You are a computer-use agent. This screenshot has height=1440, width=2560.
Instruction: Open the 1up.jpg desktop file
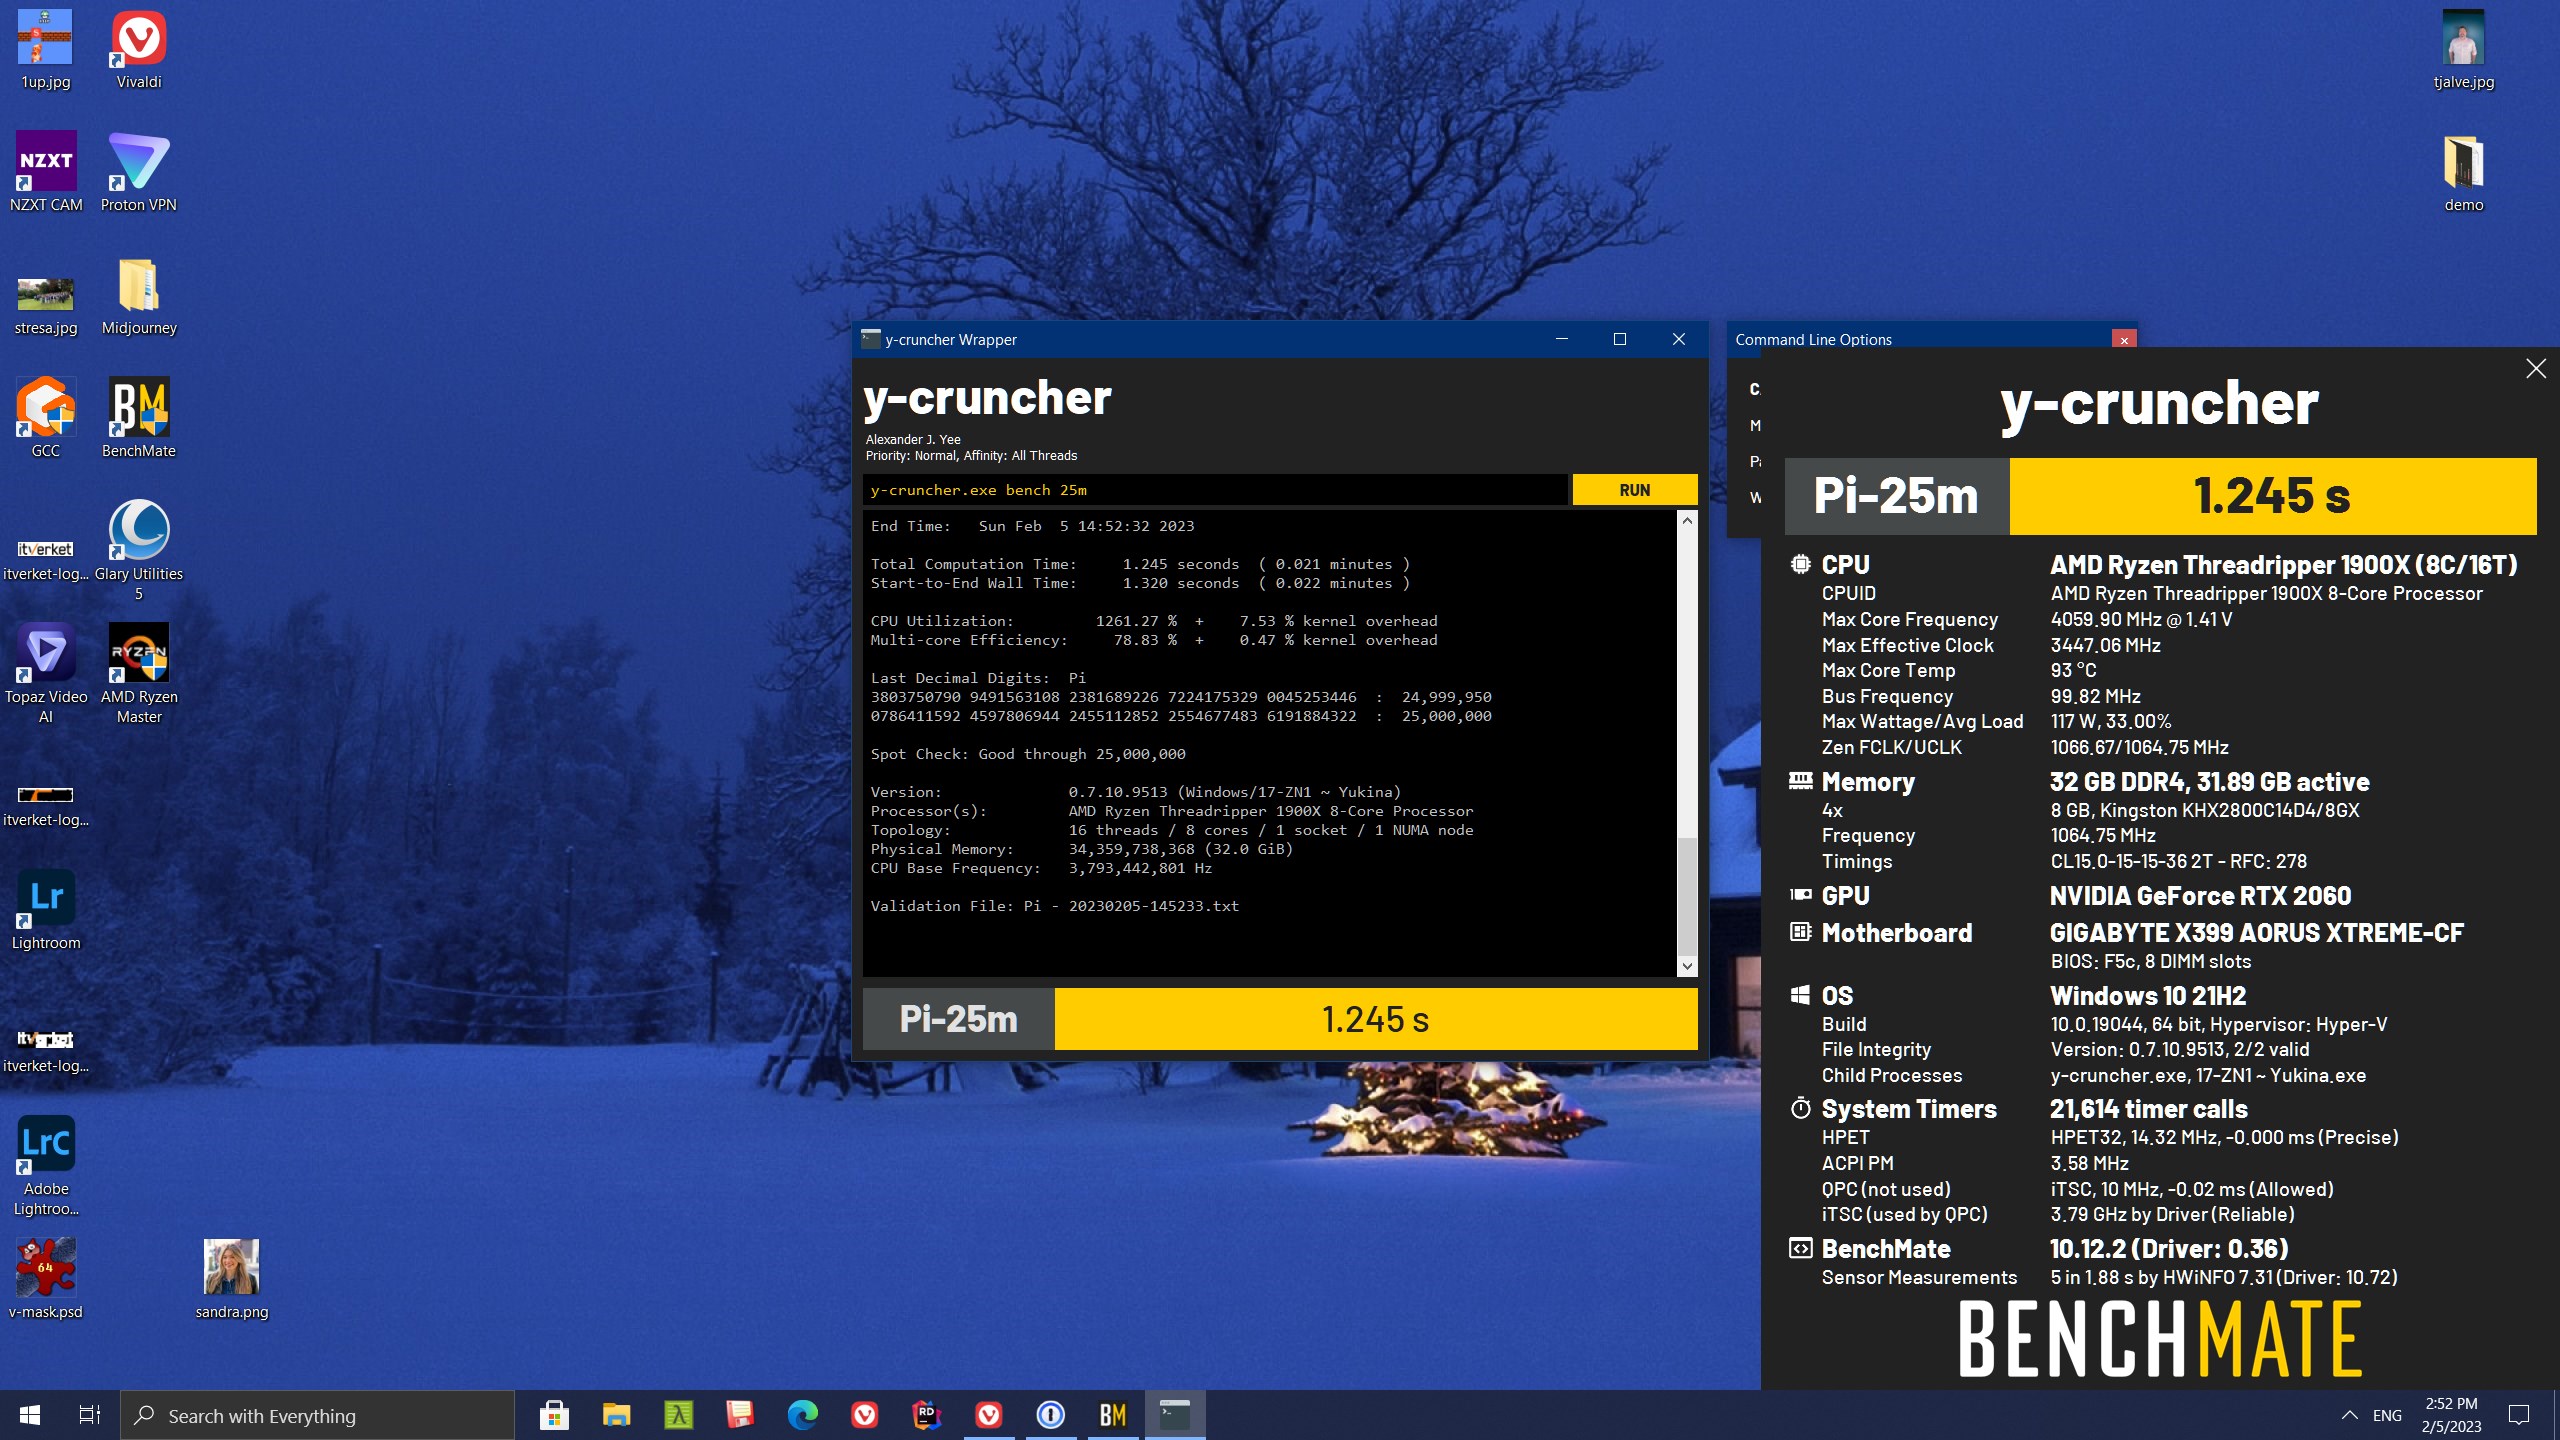pyautogui.click(x=46, y=50)
